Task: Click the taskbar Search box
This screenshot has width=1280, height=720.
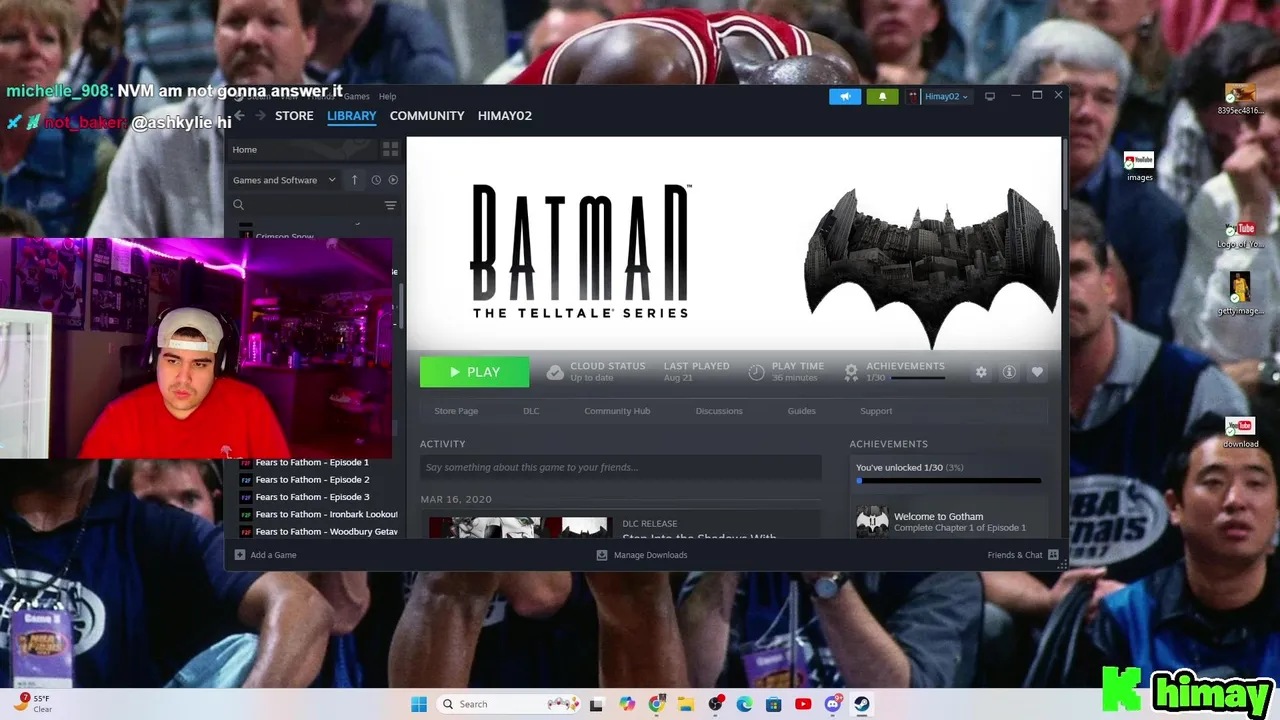Action: pos(510,704)
